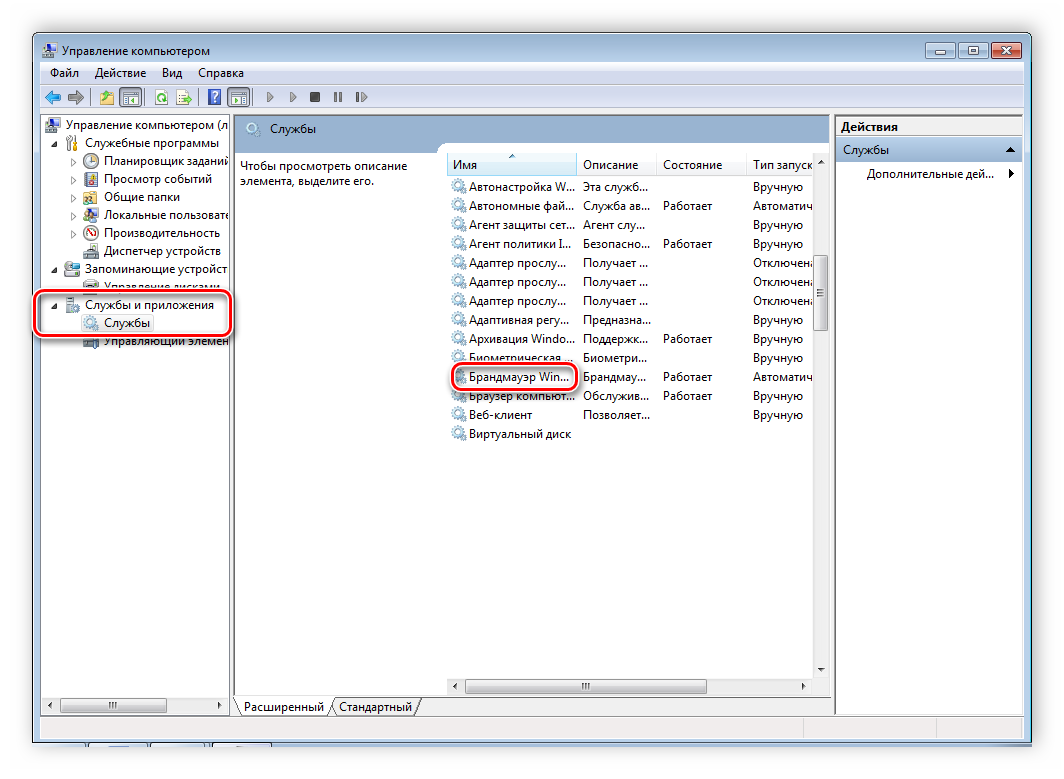1064x779 pixels.
Task: Collapse the Службы и приложения node
Action: (55, 305)
